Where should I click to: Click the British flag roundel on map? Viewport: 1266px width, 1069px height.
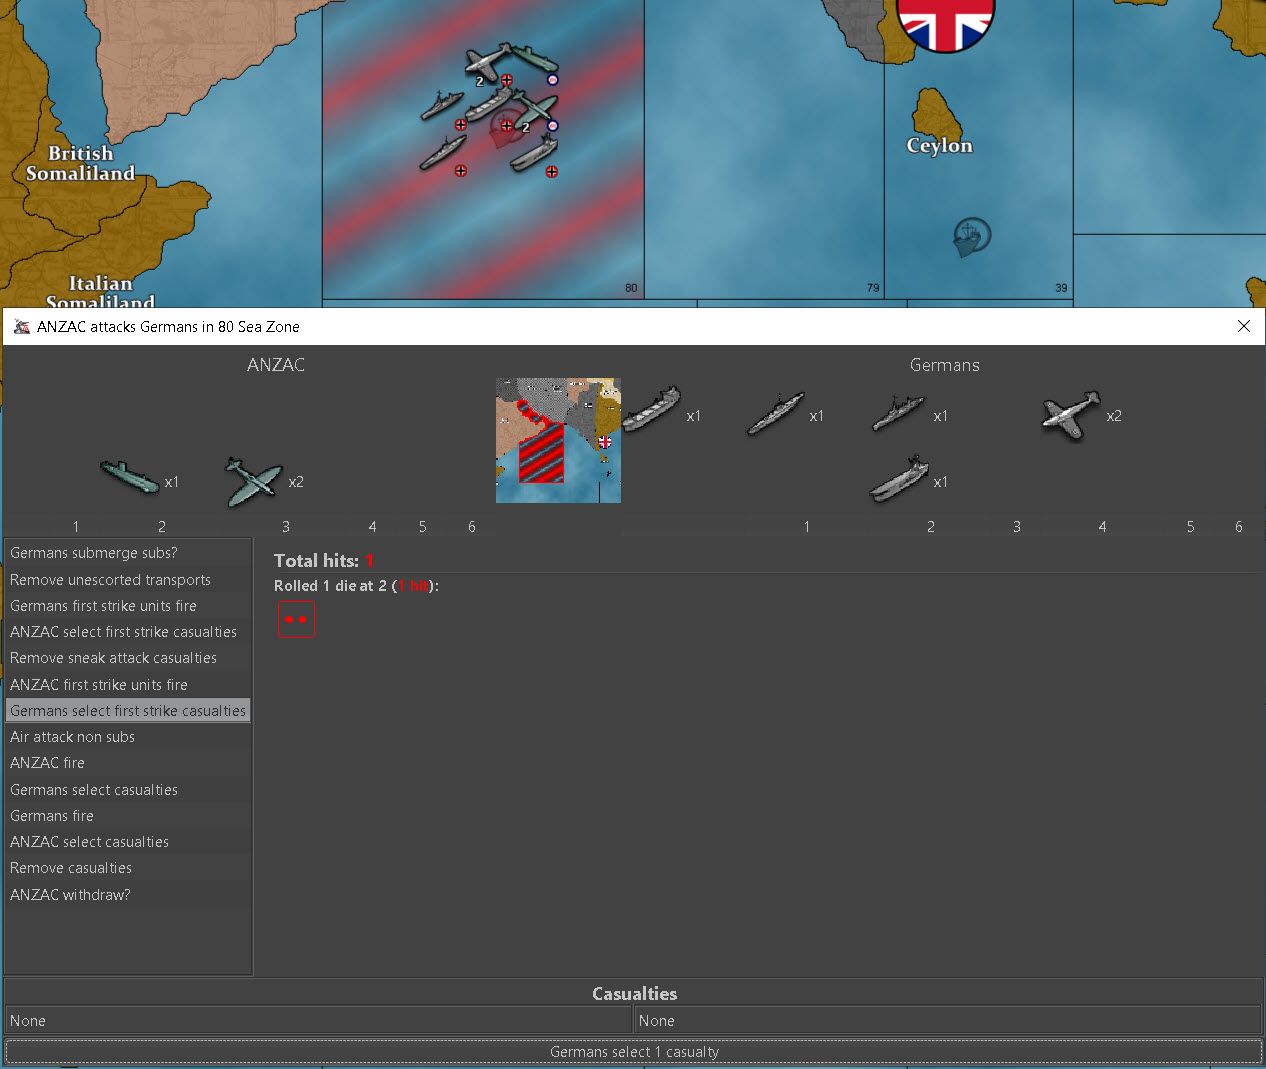(945, 22)
